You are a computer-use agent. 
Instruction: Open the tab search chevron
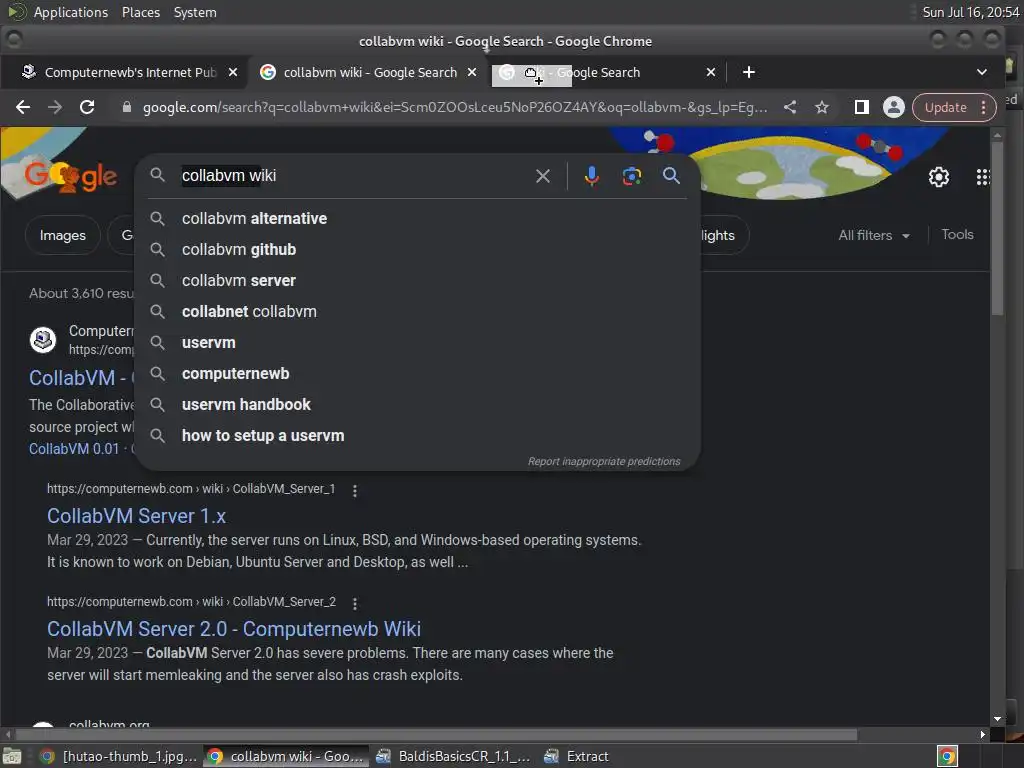pos(982,72)
